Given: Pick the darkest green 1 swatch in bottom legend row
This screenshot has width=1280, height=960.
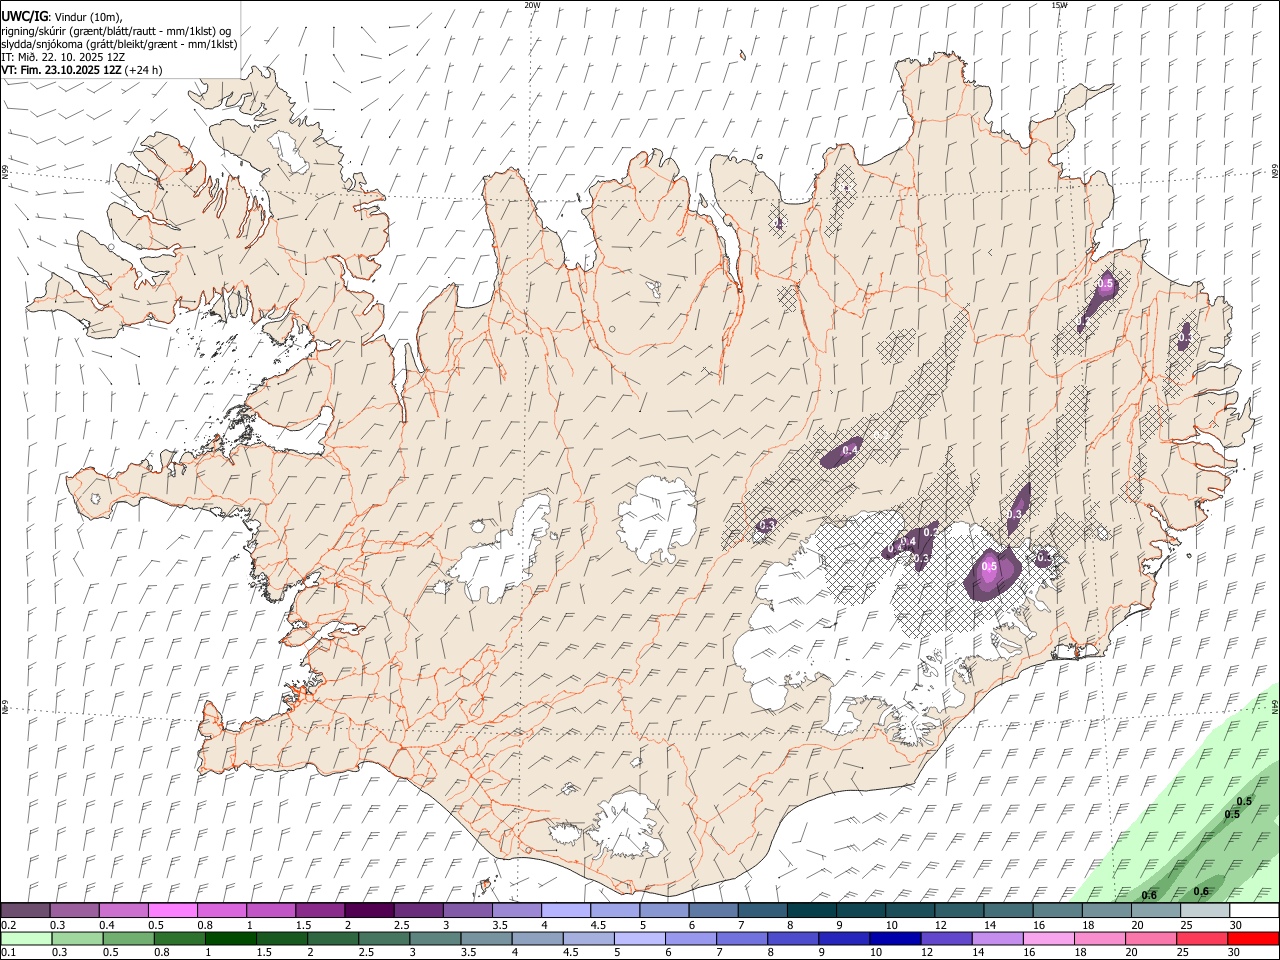Looking at the screenshot, I should point(230,939).
